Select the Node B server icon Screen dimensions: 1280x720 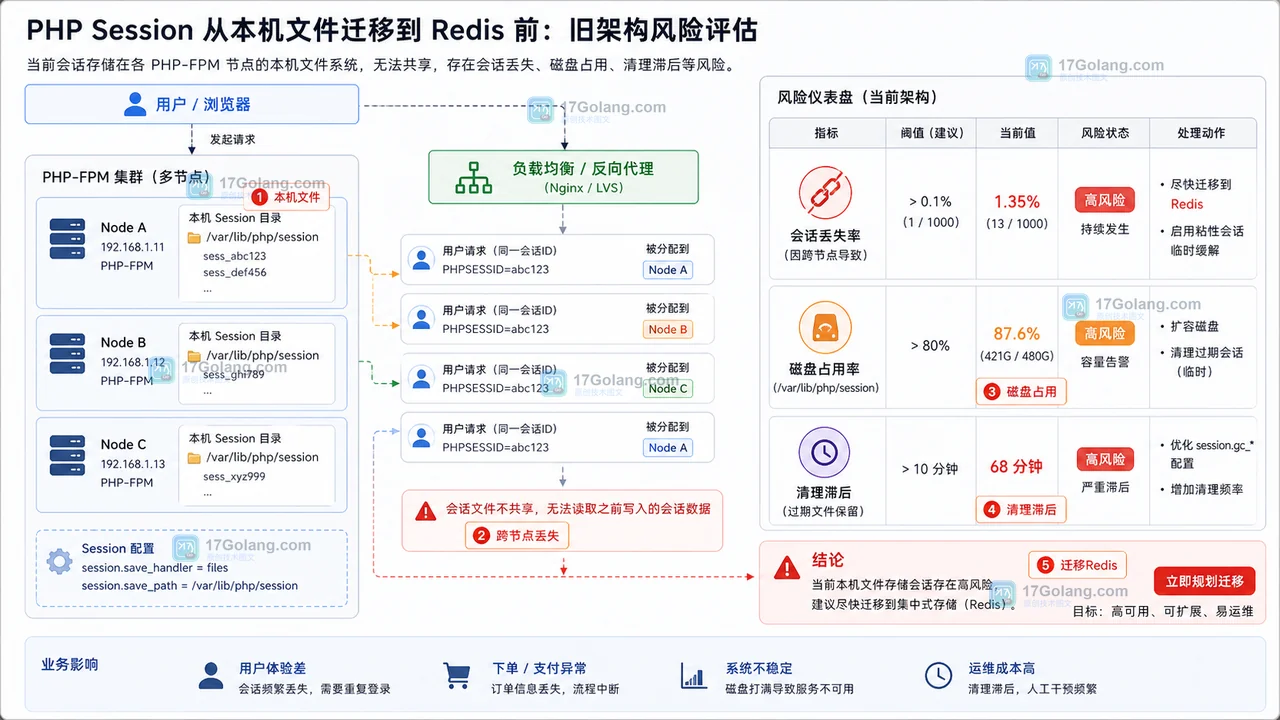(67, 355)
